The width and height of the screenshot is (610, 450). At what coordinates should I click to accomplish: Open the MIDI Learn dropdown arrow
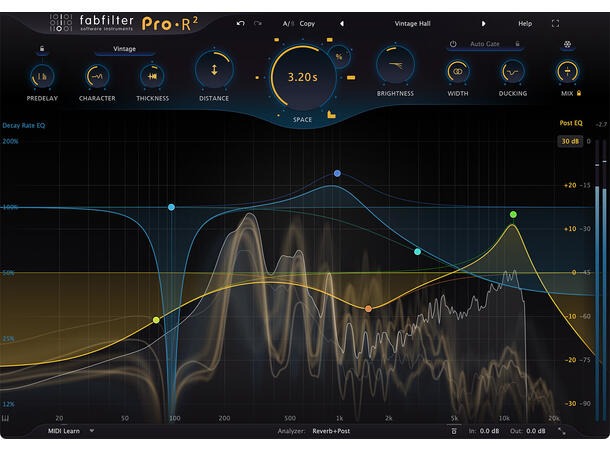(x=92, y=431)
